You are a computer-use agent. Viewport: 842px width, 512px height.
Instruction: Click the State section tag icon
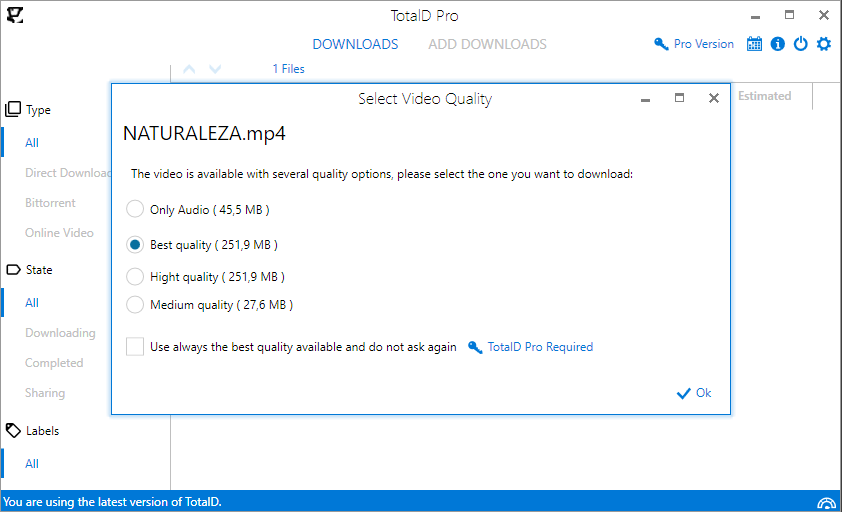(13, 270)
